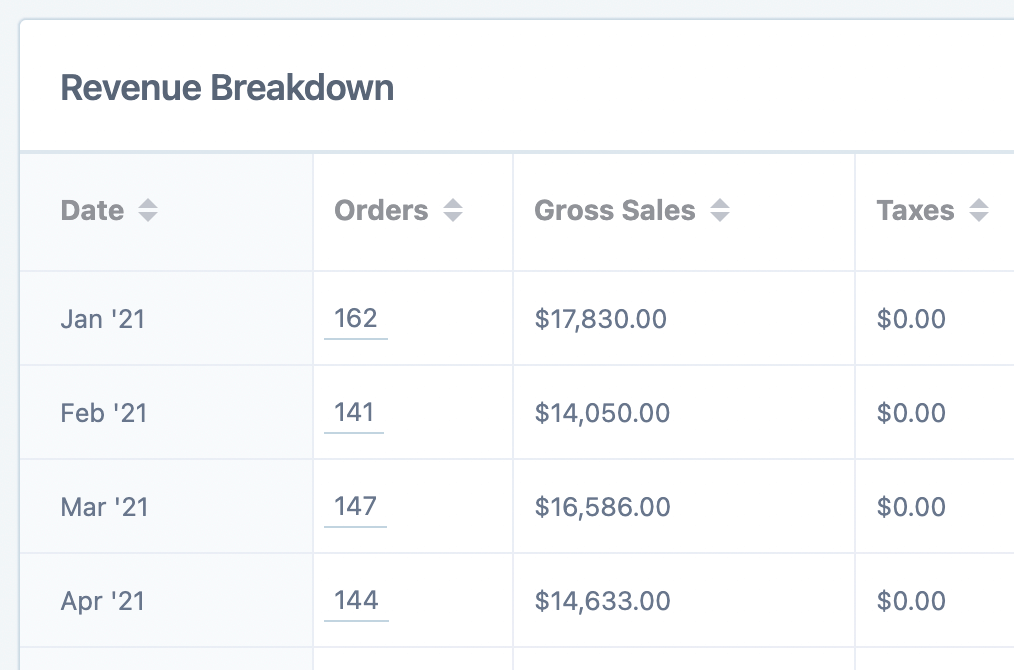Sort the Orders column ascending
This screenshot has height=670, width=1014.
click(x=453, y=204)
